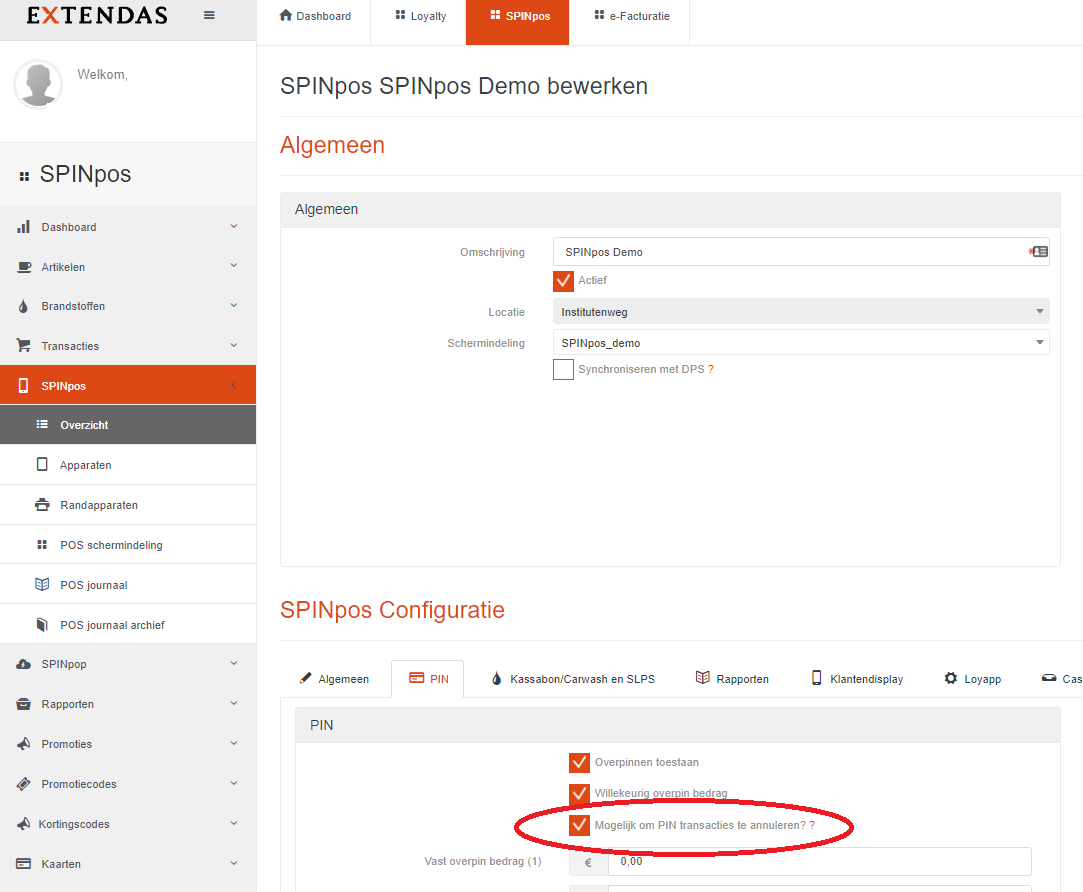Image resolution: width=1083 pixels, height=892 pixels.
Task: Switch to Loyapp tab
Action: [x=972, y=679]
